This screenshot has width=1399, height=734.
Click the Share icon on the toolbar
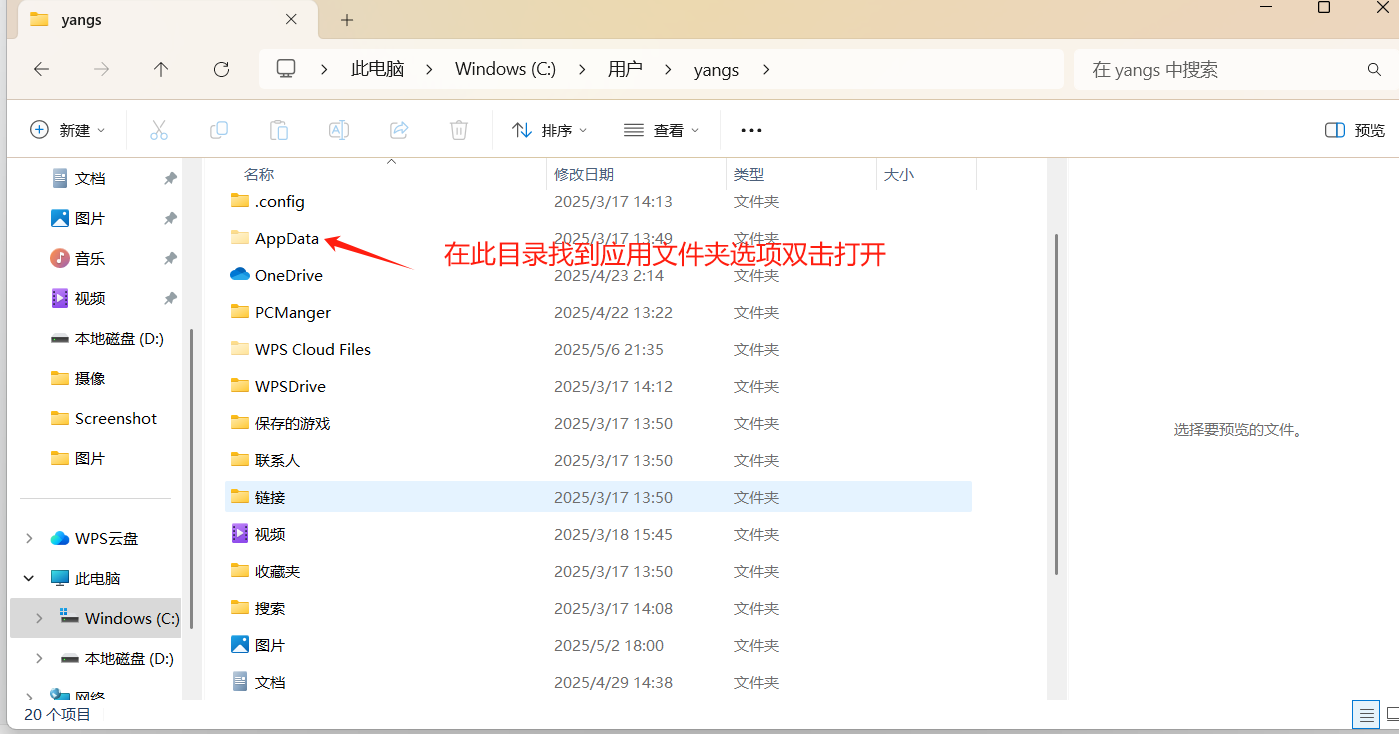(398, 130)
